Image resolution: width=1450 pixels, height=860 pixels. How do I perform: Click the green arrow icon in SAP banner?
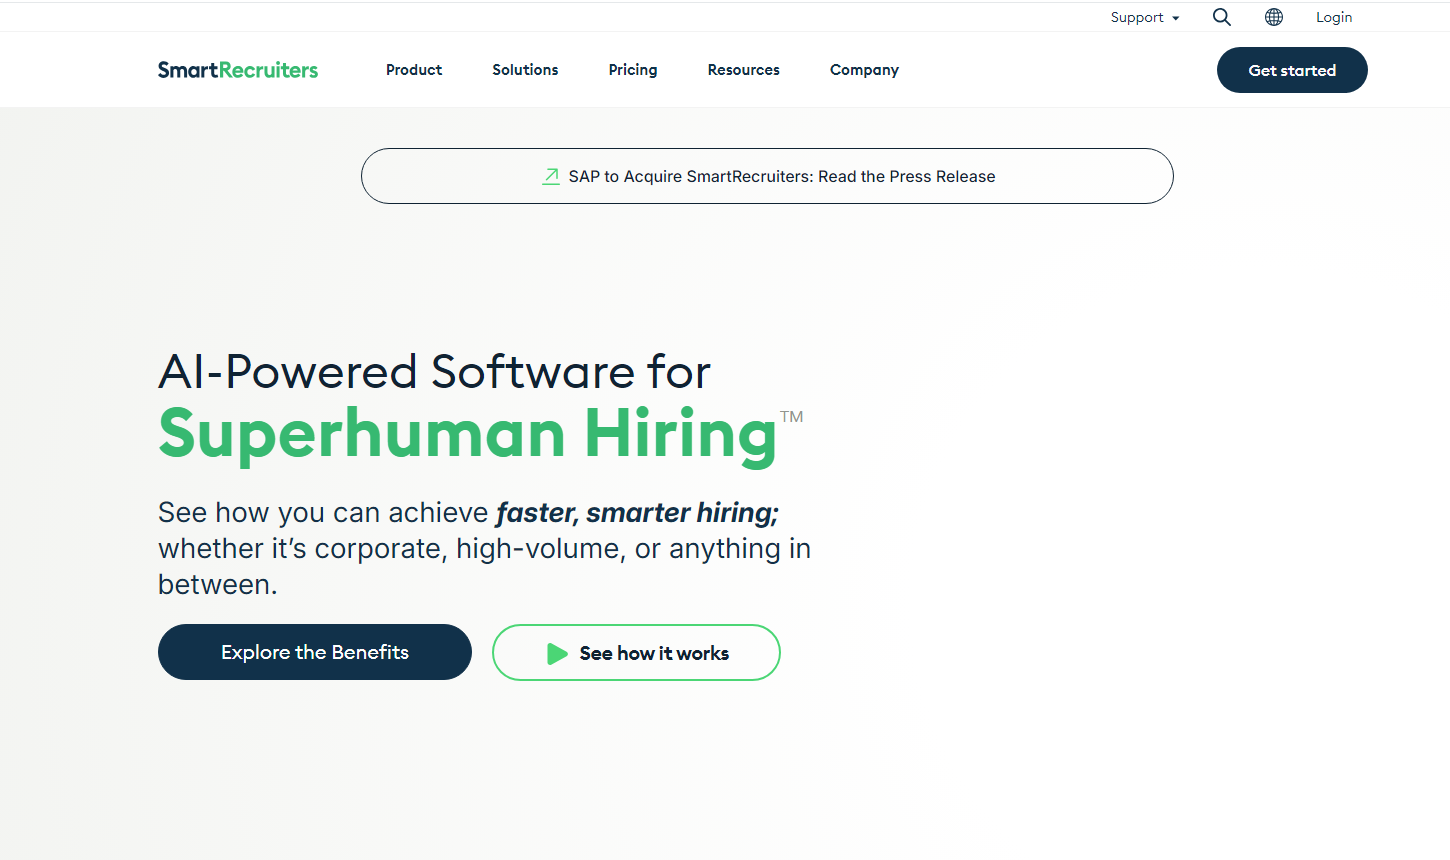point(550,177)
